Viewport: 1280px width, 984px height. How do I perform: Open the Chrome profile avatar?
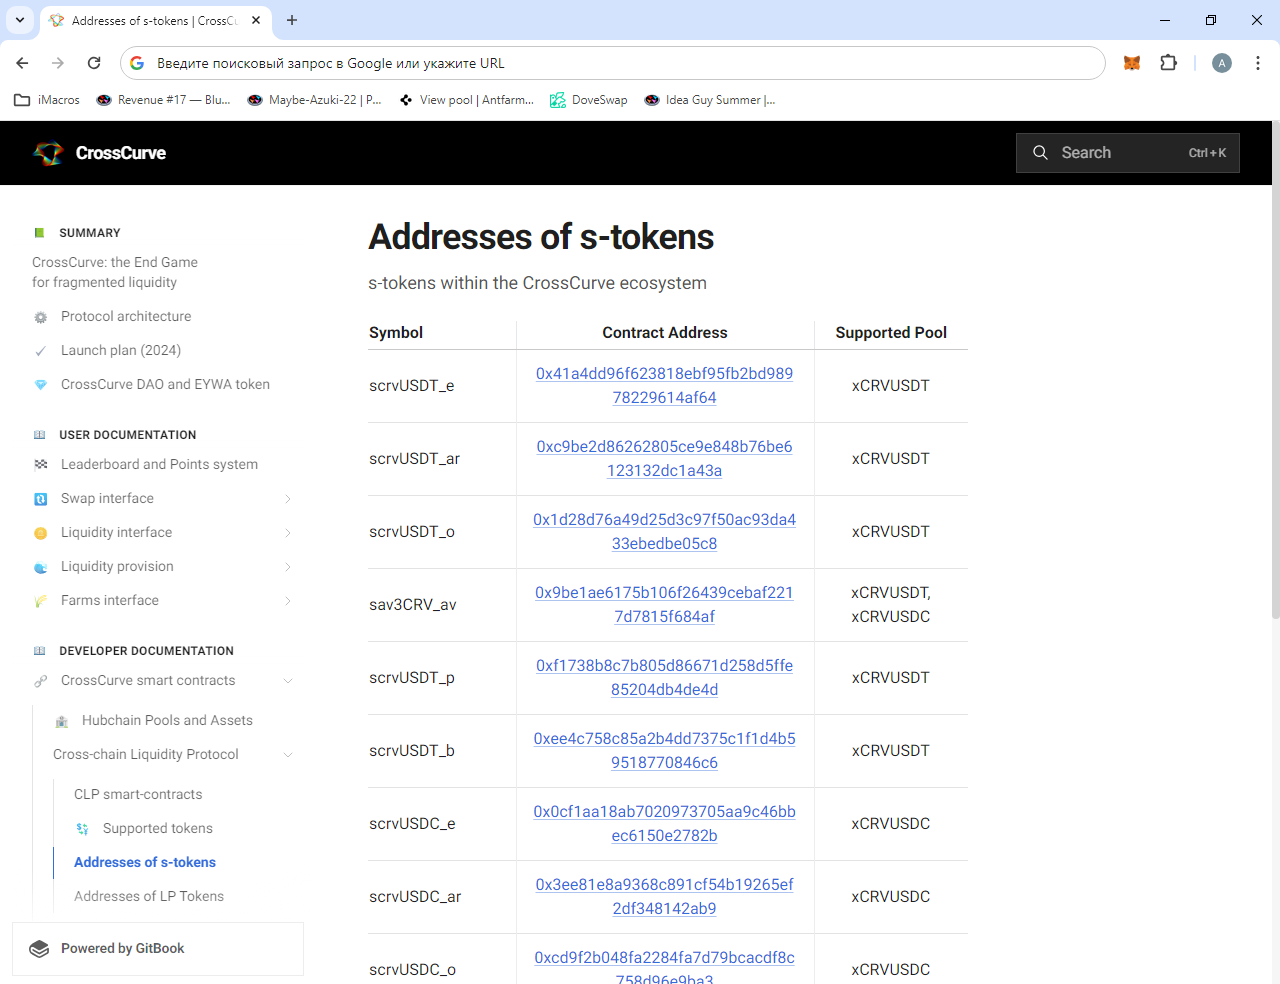click(1221, 63)
